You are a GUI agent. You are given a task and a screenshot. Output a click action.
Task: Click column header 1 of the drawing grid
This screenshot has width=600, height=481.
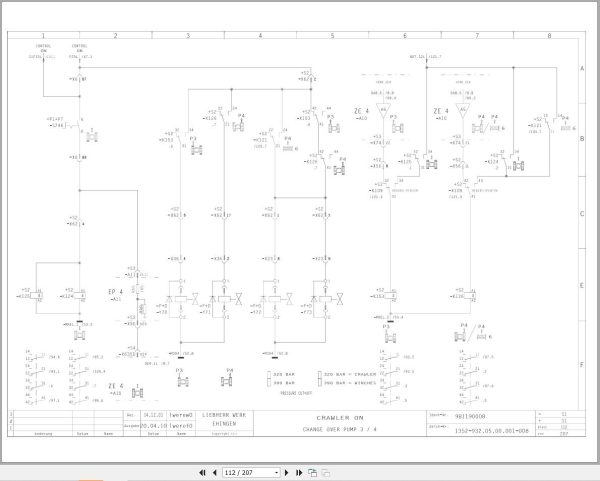tap(43, 36)
